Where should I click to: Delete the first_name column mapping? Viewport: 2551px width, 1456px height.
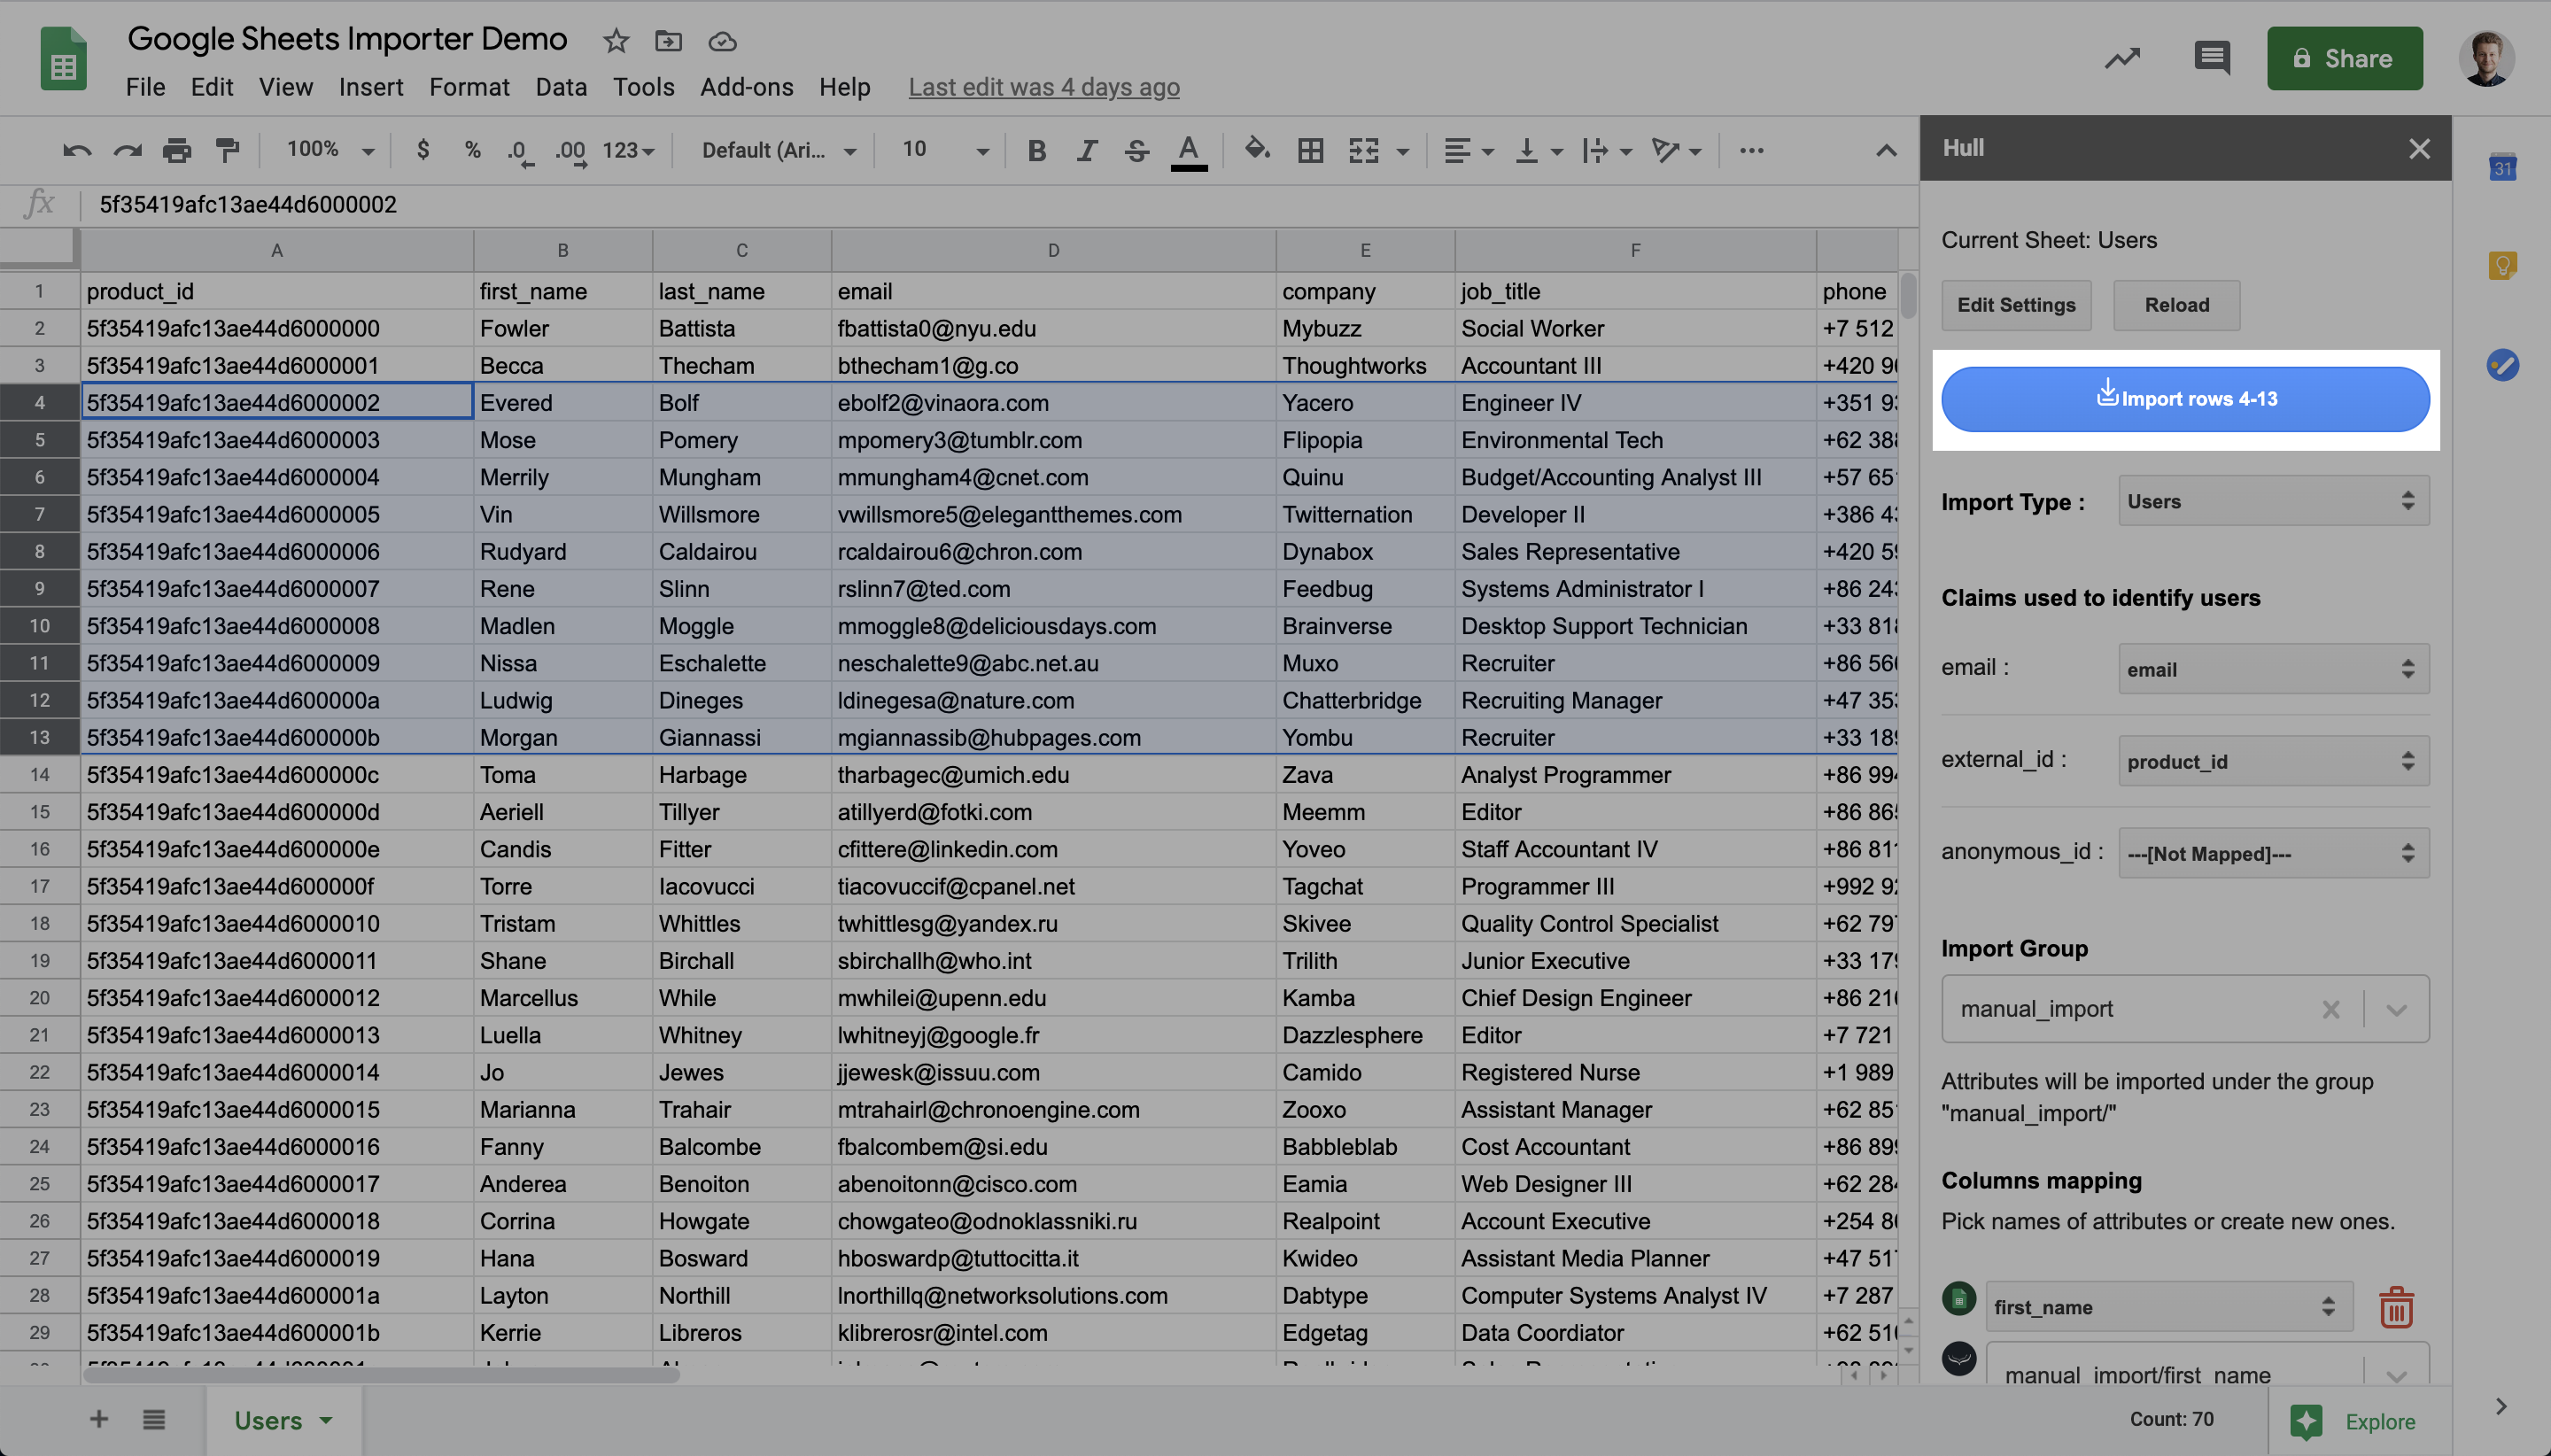pyautogui.click(x=2396, y=1307)
